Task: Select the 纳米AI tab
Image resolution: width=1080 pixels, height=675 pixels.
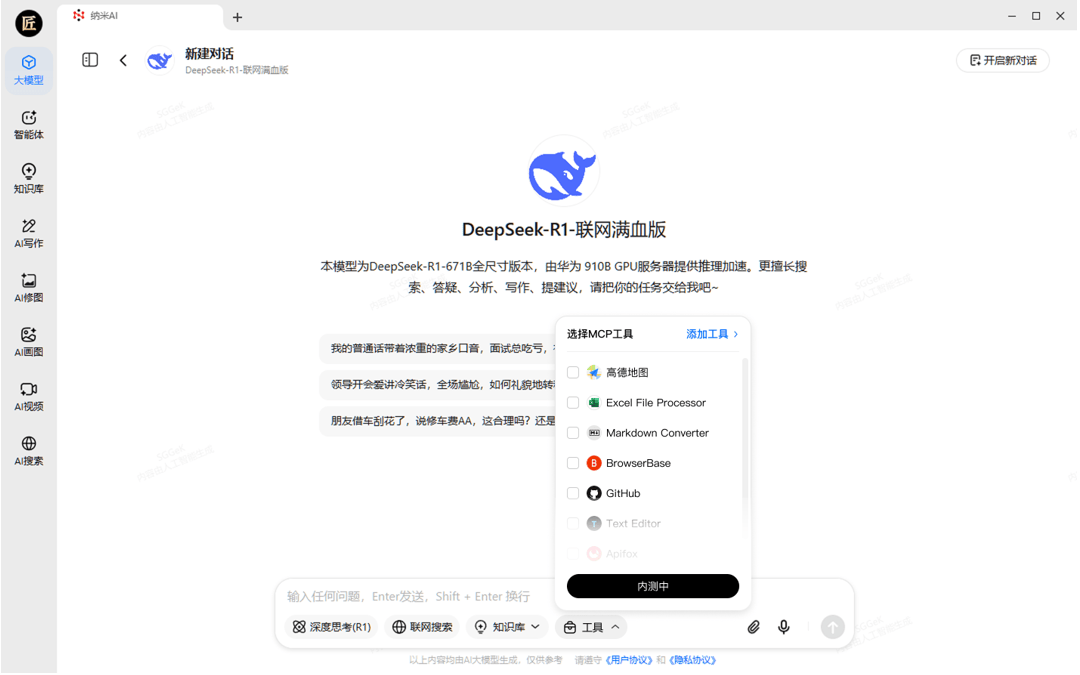Action: (x=140, y=16)
